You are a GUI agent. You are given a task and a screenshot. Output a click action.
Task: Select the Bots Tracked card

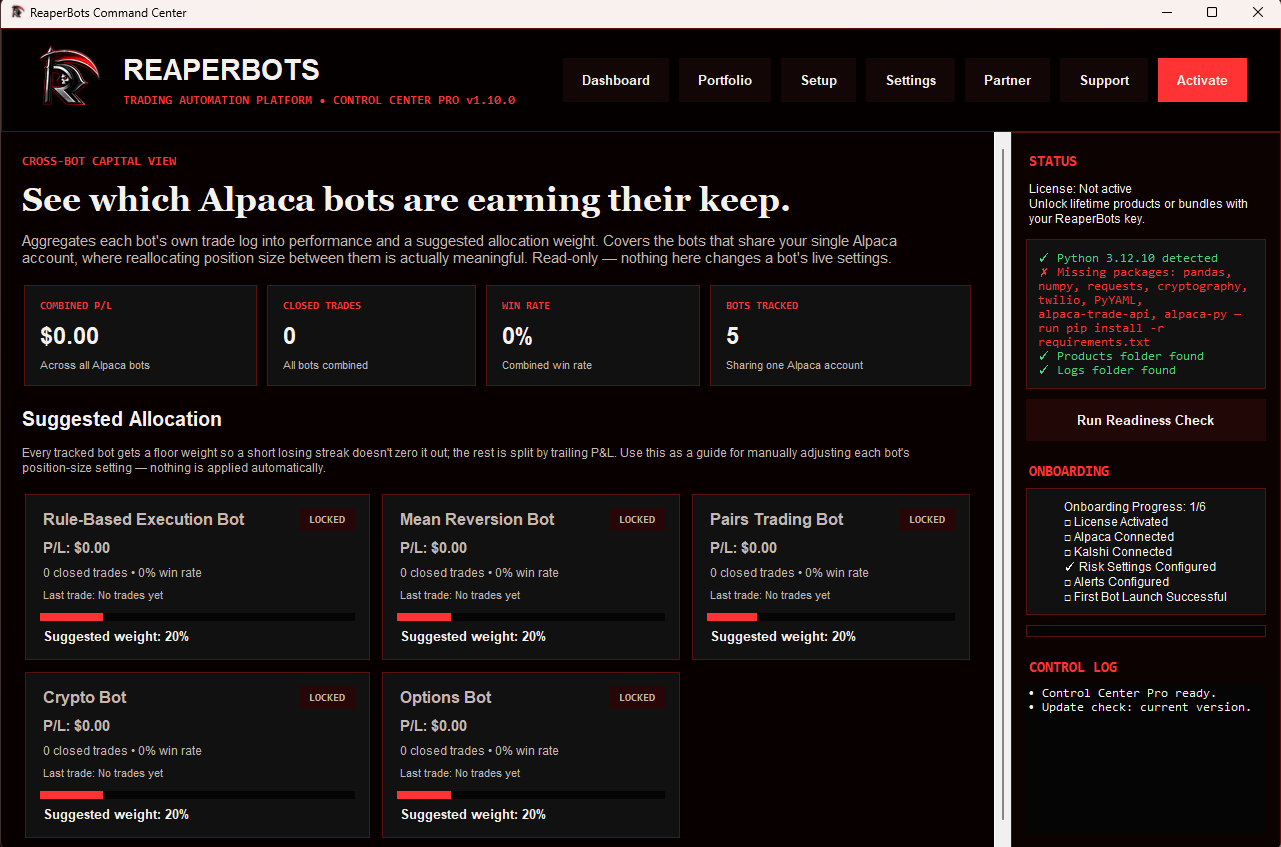click(840, 336)
